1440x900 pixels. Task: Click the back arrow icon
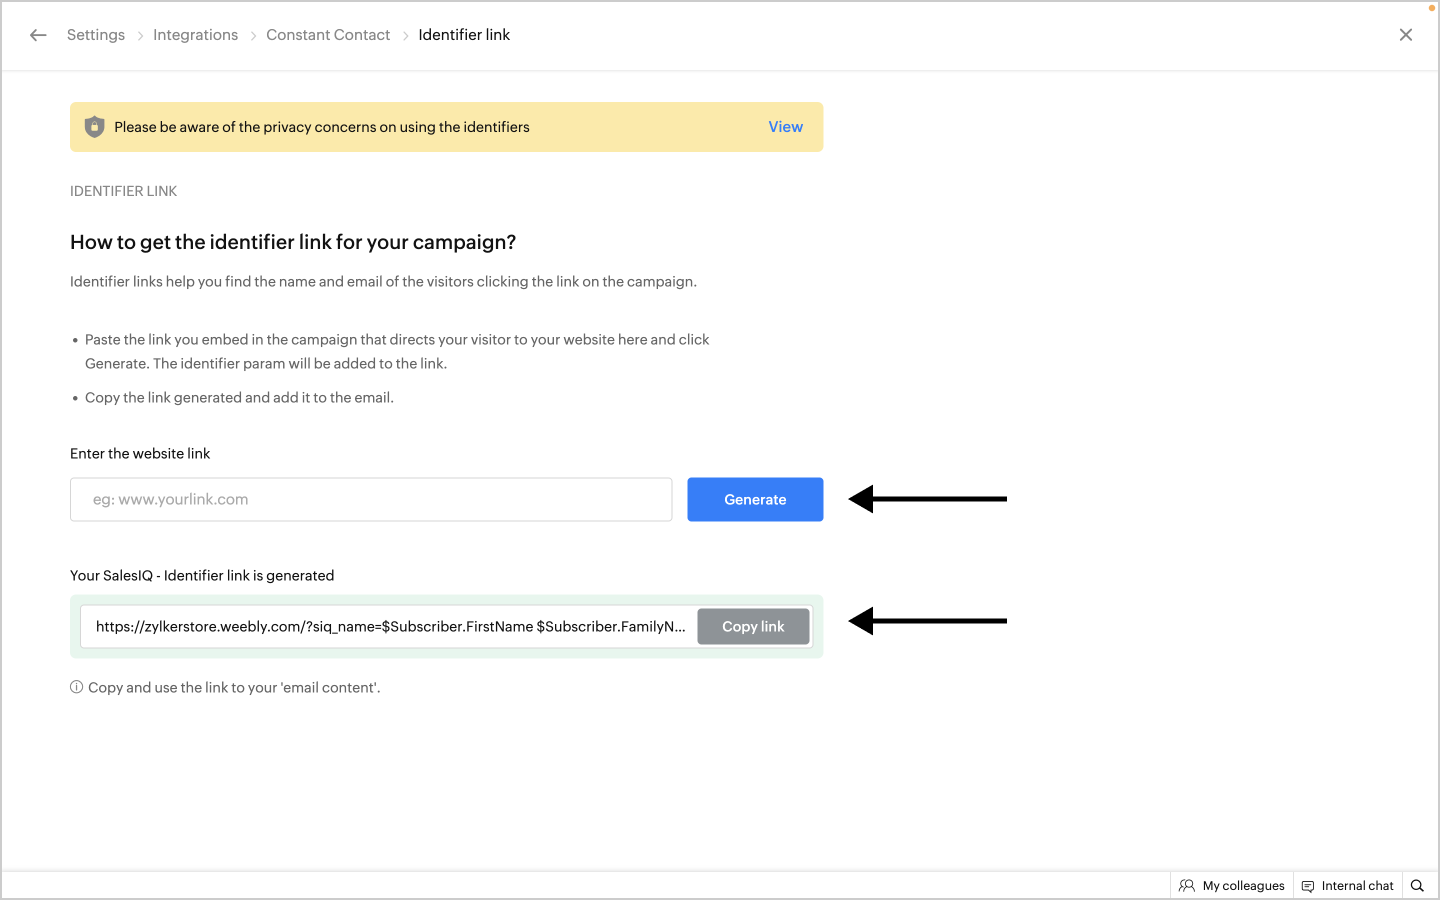click(x=38, y=35)
